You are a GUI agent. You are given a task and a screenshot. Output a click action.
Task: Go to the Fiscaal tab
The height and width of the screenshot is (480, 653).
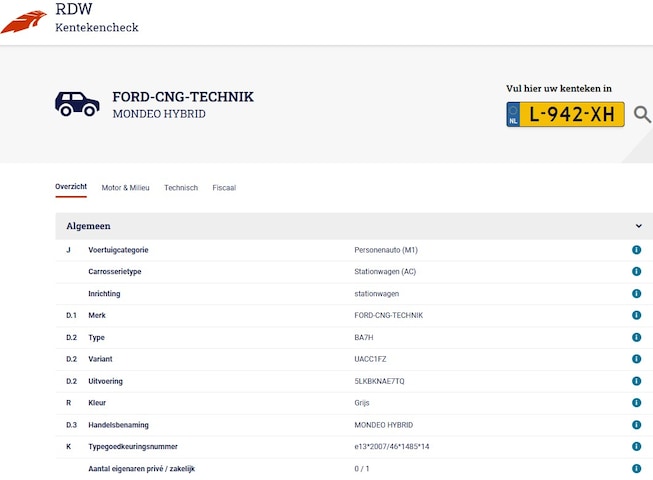pos(224,188)
